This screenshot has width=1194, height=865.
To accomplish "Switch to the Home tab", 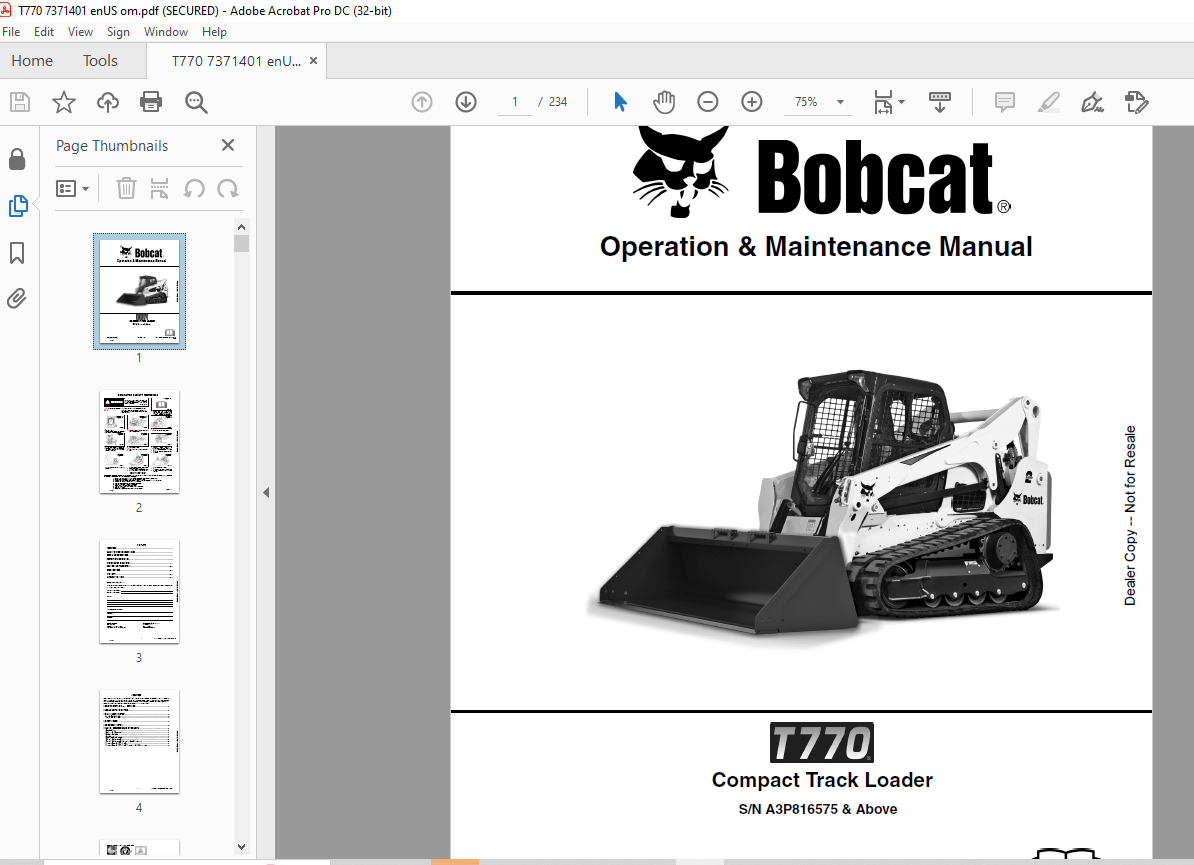I will click(32, 61).
